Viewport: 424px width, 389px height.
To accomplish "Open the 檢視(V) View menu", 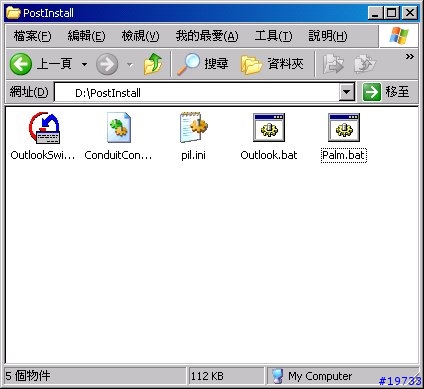I will click(x=140, y=36).
